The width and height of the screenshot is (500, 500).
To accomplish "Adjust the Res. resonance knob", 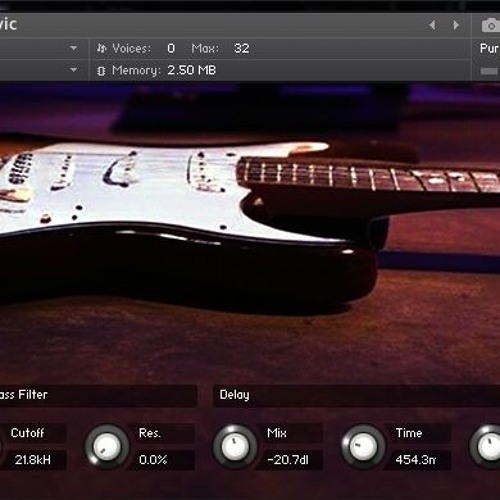I will (107, 446).
